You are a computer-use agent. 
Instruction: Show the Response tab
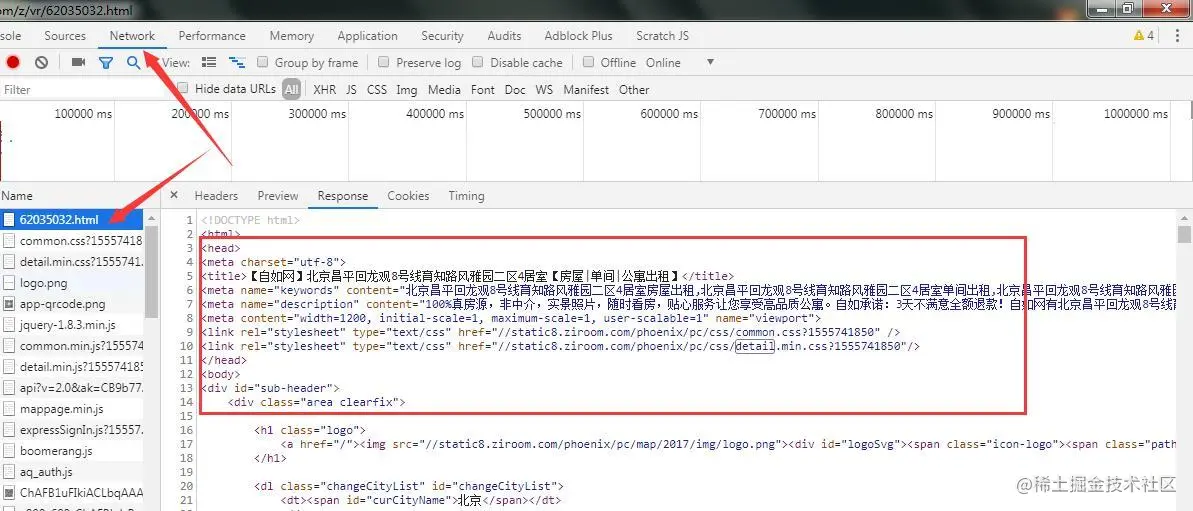(342, 195)
